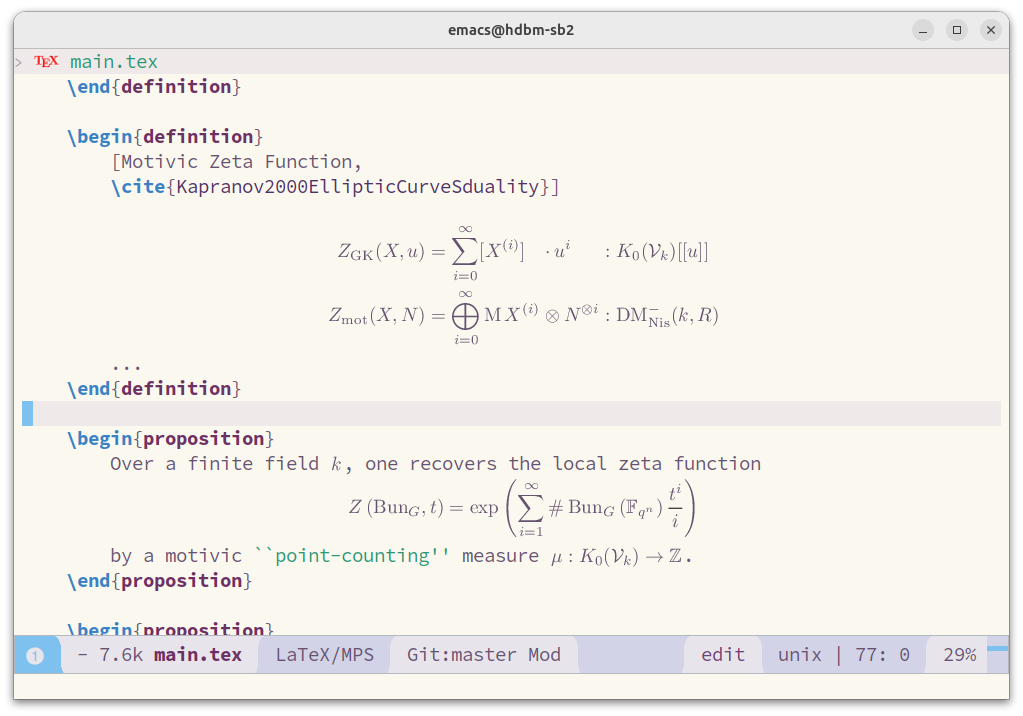
Task: Click the TeX file type icon in the header line
Action: (x=45, y=61)
